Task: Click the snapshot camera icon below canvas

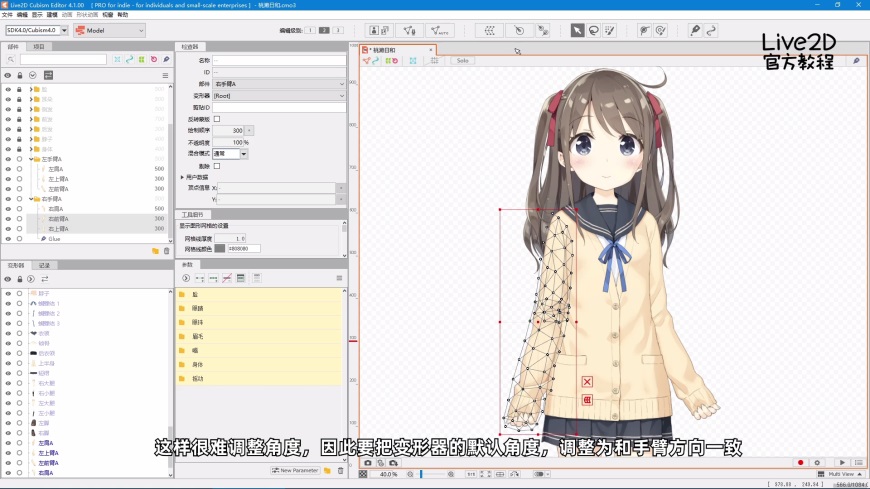Action: (x=367, y=463)
